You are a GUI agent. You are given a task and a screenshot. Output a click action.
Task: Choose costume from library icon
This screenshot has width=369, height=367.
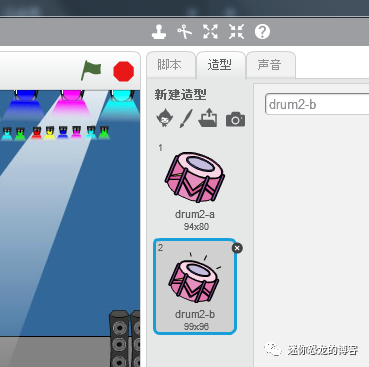[164, 119]
